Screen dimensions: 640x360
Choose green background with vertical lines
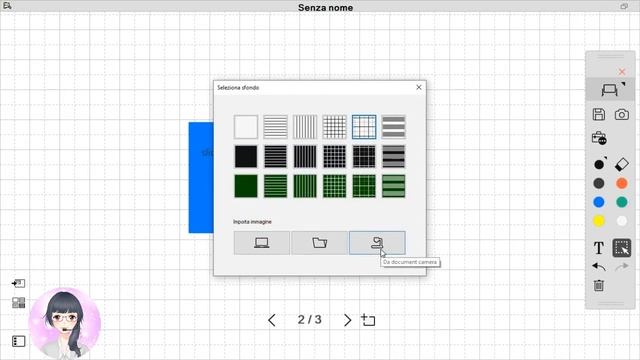click(x=305, y=186)
